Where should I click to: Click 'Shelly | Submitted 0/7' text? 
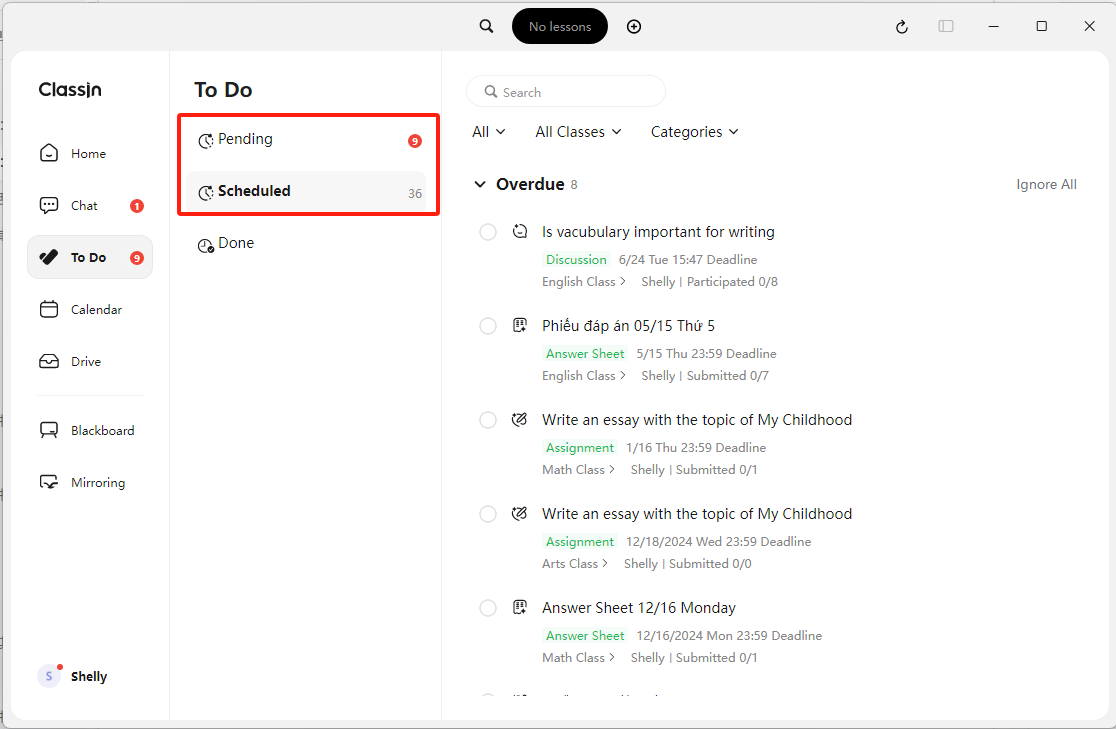[x=705, y=375]
